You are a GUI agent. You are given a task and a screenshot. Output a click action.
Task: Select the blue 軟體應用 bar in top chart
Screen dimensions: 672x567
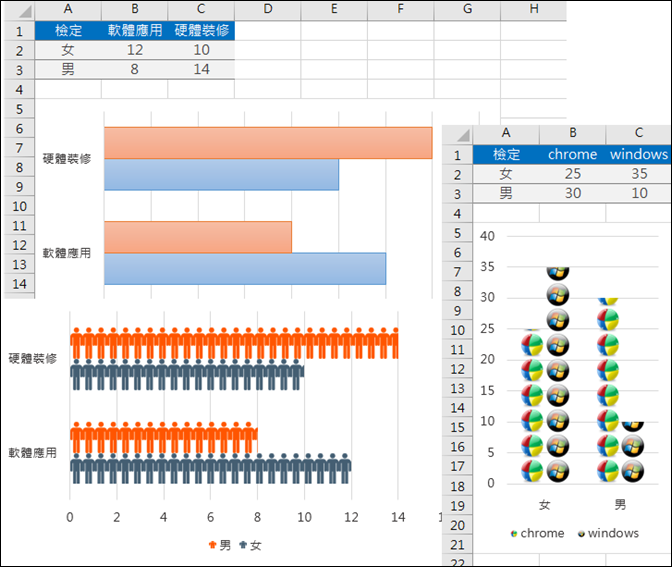tap(245, 269)
